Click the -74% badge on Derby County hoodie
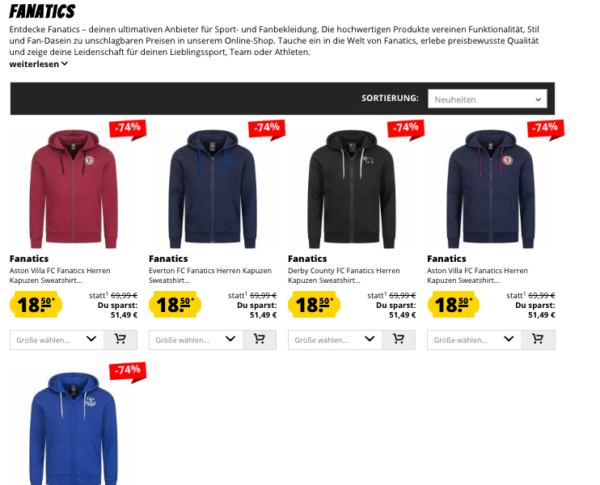The image size is (600, 485). point(406,129)
